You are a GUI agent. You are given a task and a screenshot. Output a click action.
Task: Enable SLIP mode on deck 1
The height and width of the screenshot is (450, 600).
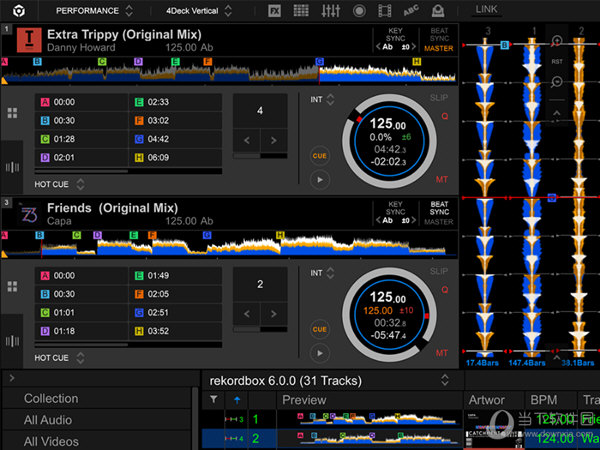tap(439, 98)
